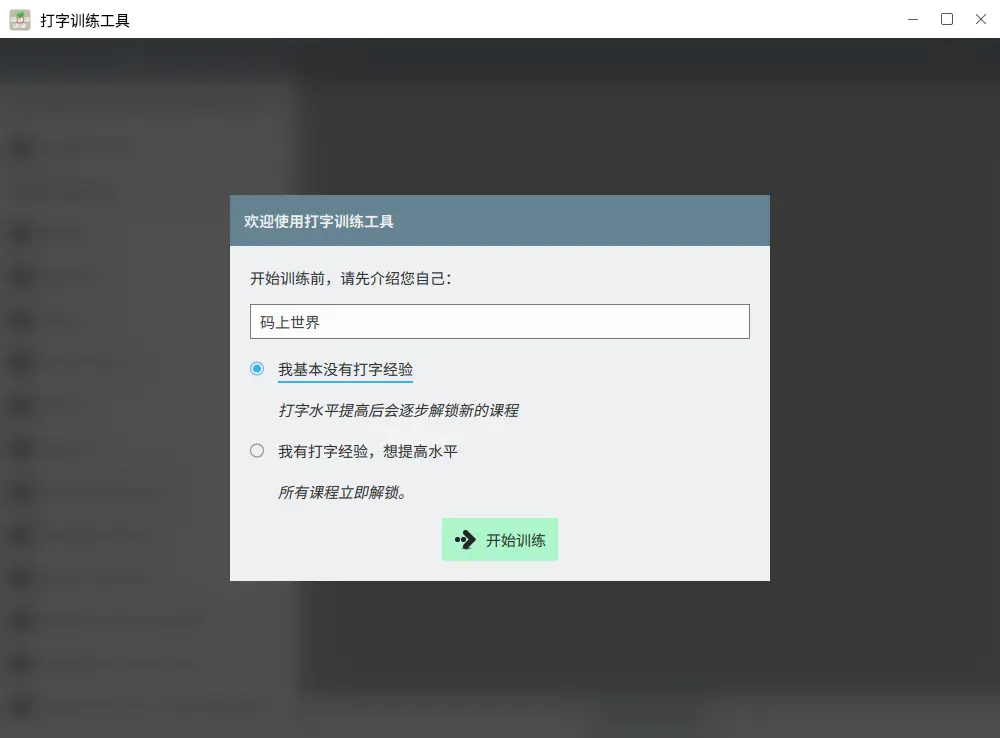The width and height of the screenshot is (1000, 738).
Task: Click the prompt text 开始训练前,请先介绍您自己:
Action: point(351,278)
